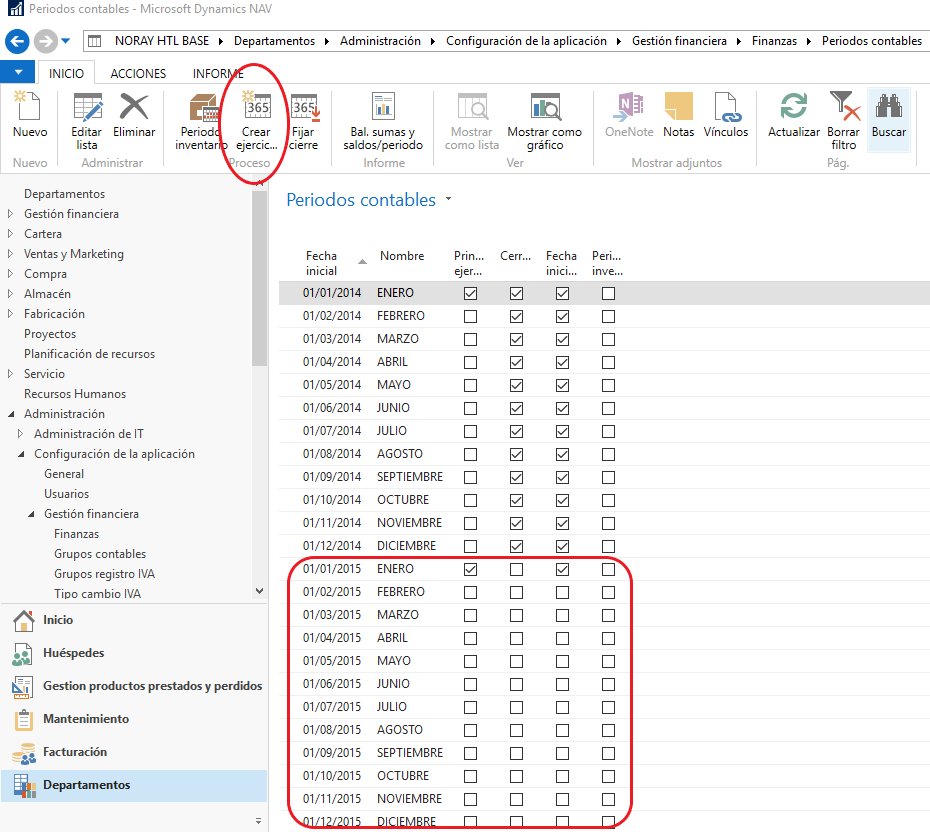The image size is (930, 832).
Task: Open Editar lista in the ribbon
Action: (x=87, y=122)
